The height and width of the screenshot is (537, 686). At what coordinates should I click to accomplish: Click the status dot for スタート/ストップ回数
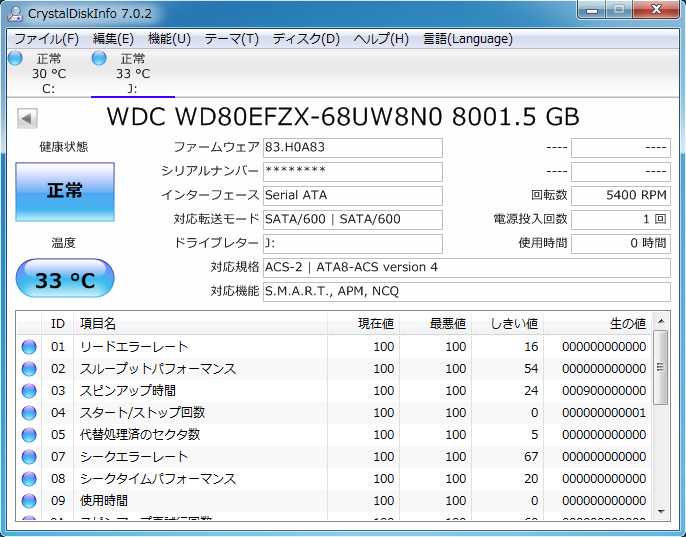(x=29, y=413)
